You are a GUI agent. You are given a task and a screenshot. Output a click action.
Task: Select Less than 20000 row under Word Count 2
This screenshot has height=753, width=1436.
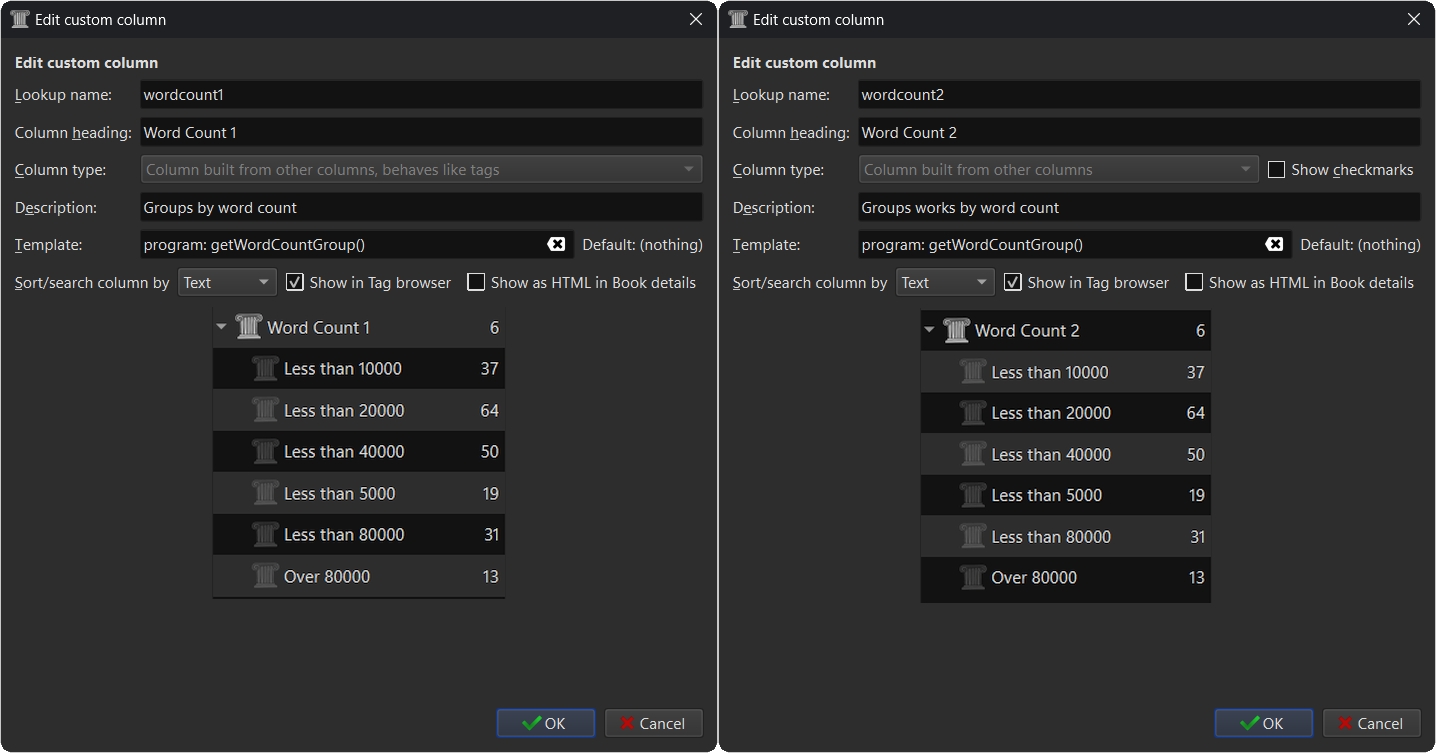click(1066, 413)
